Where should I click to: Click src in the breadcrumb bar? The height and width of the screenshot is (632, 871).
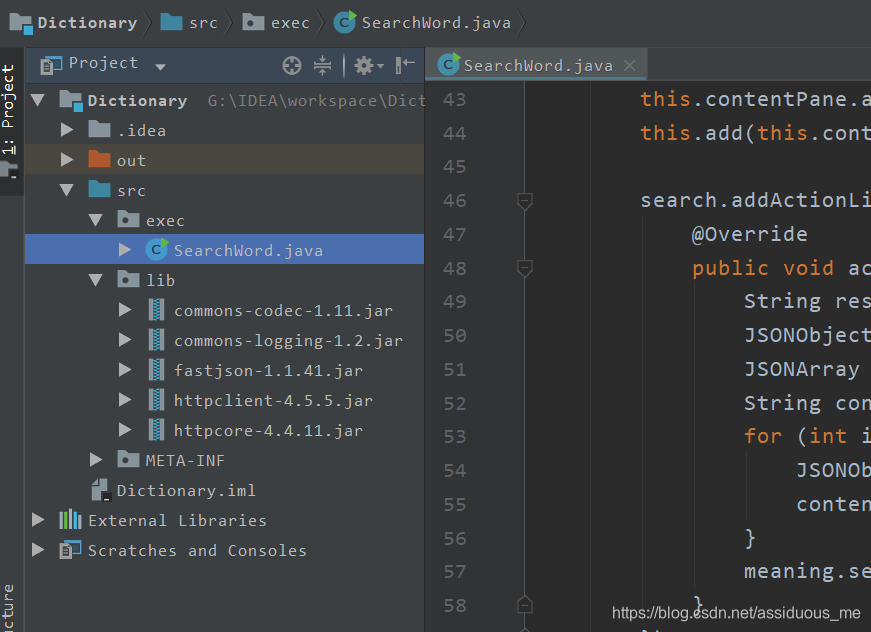tap(189, 23)
